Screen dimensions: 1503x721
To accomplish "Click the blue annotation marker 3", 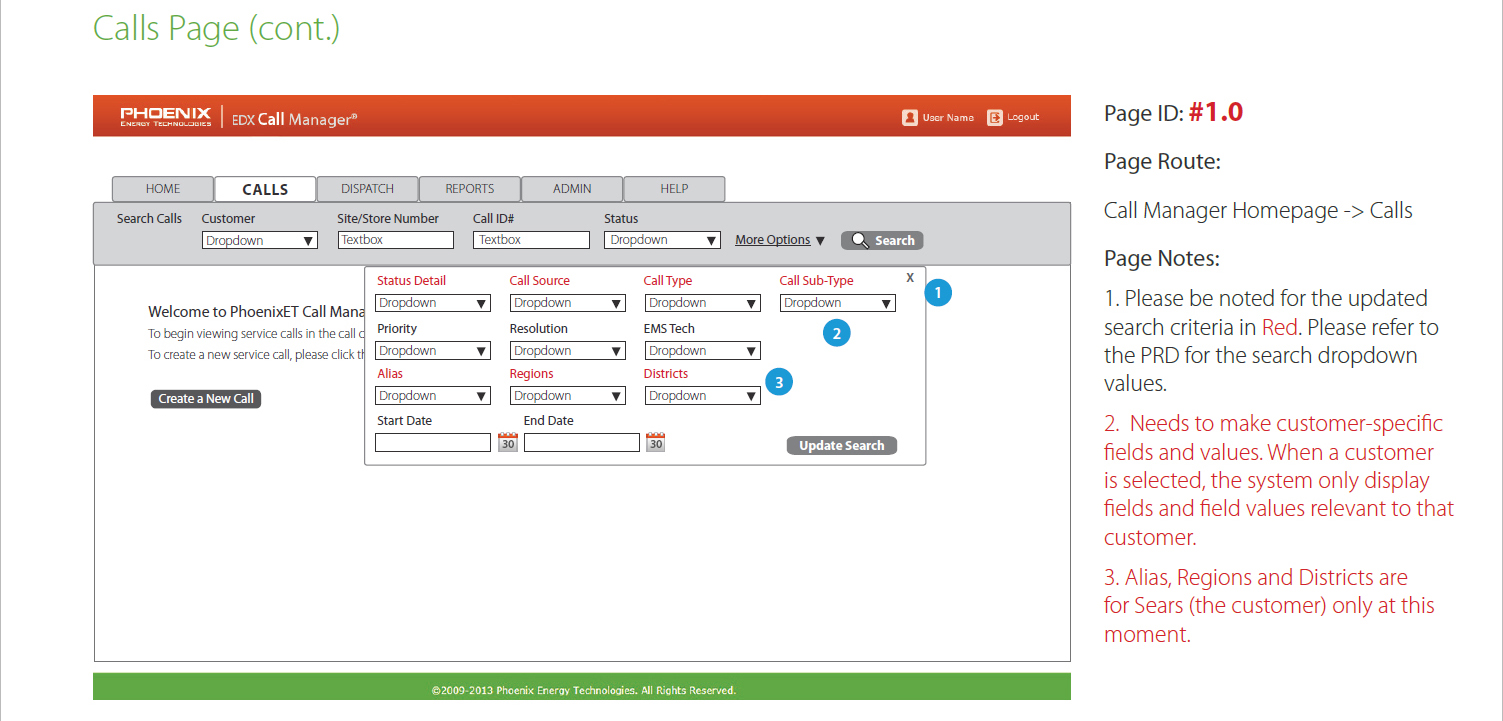I will click(x=779, y=381).
